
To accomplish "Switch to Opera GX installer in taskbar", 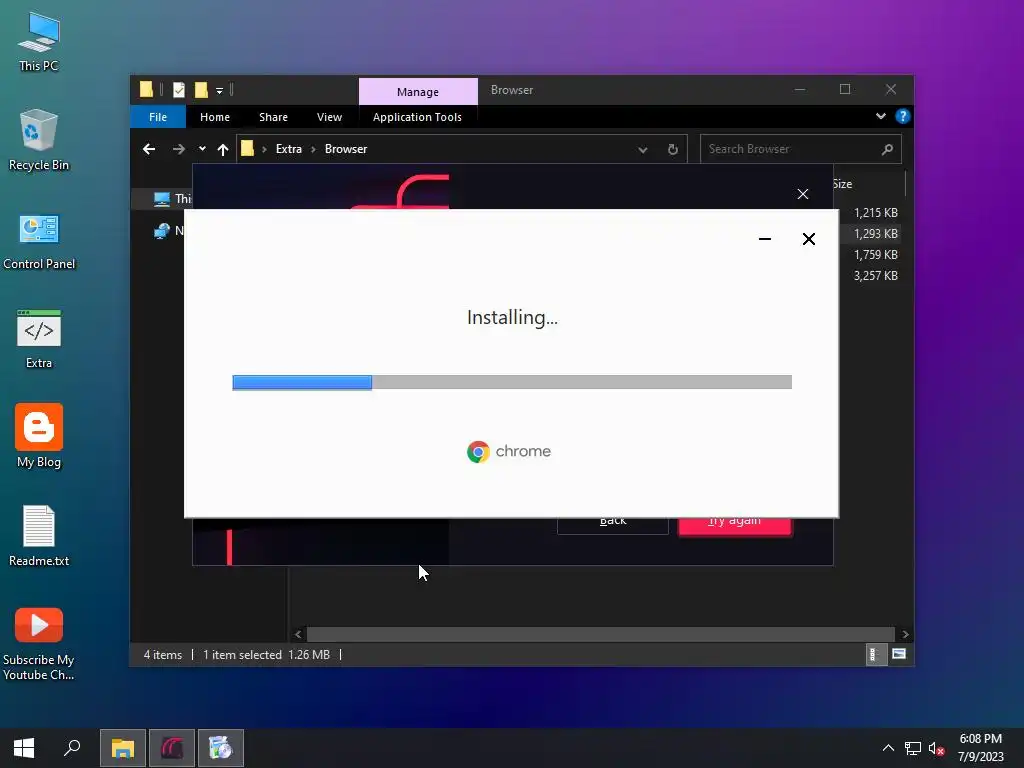I will click(172, 748).
